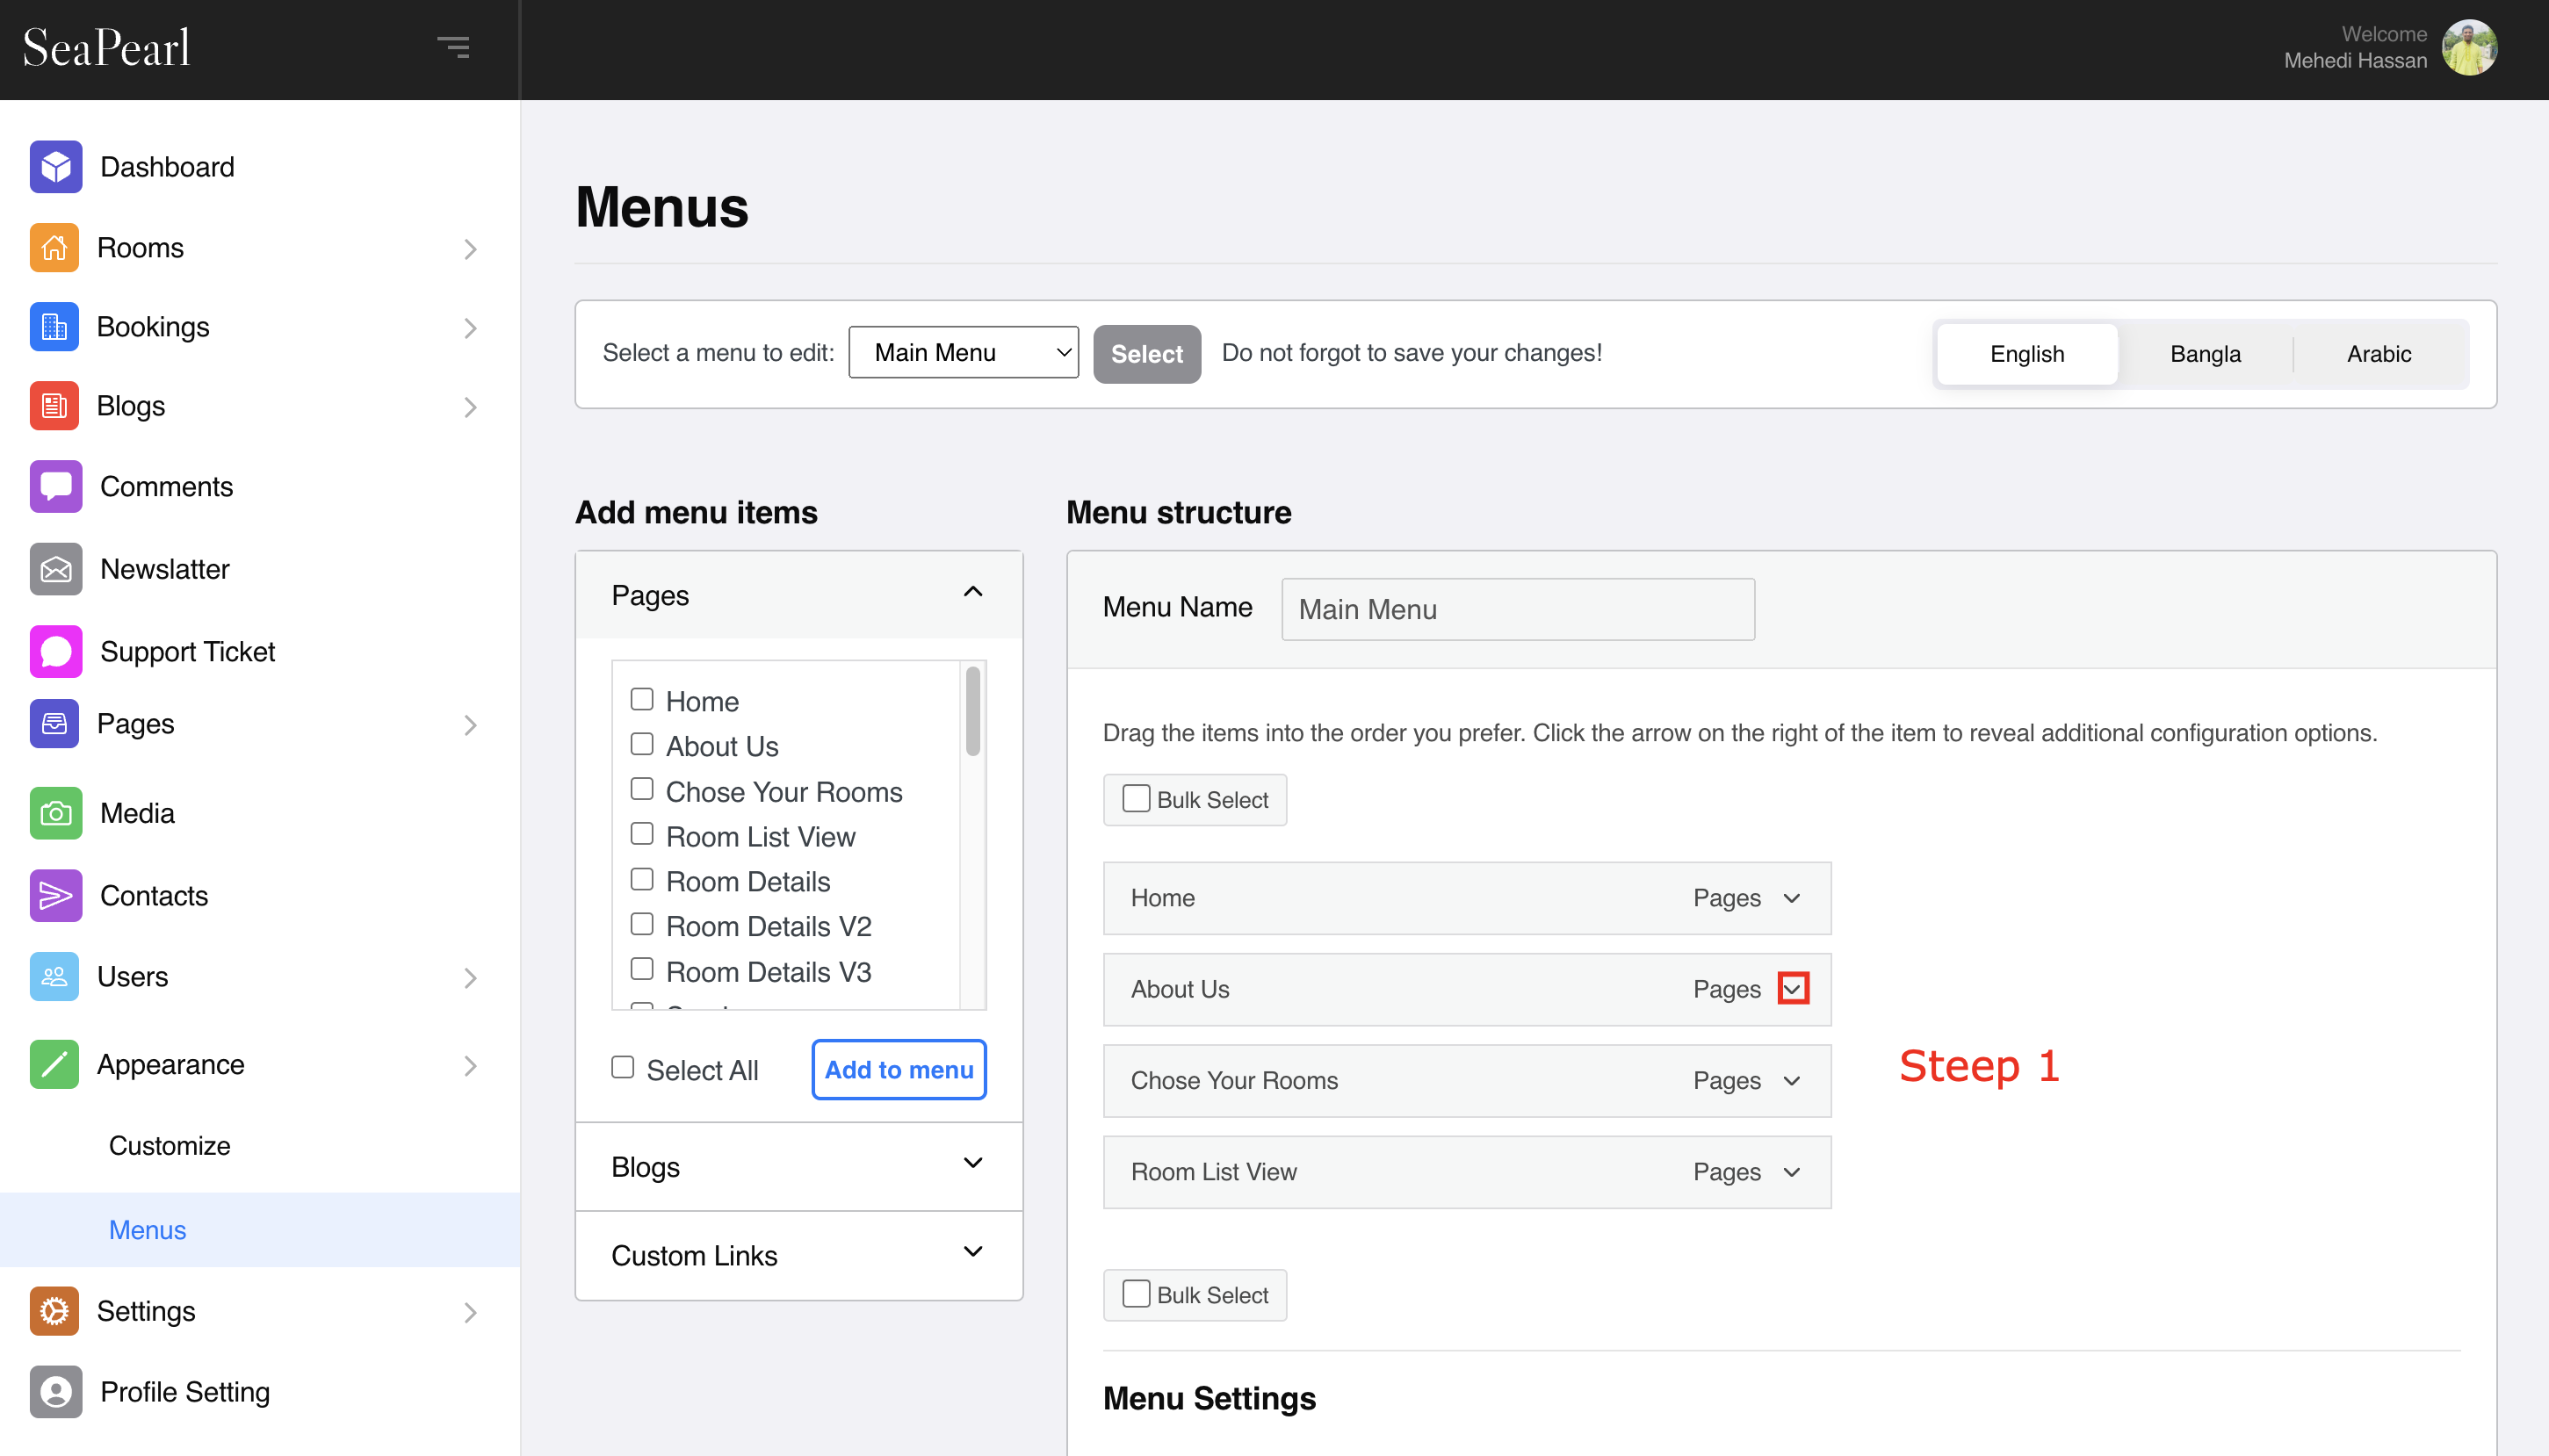
Task: Click the Dashboard cube icon
Action: tap(56, 167)
